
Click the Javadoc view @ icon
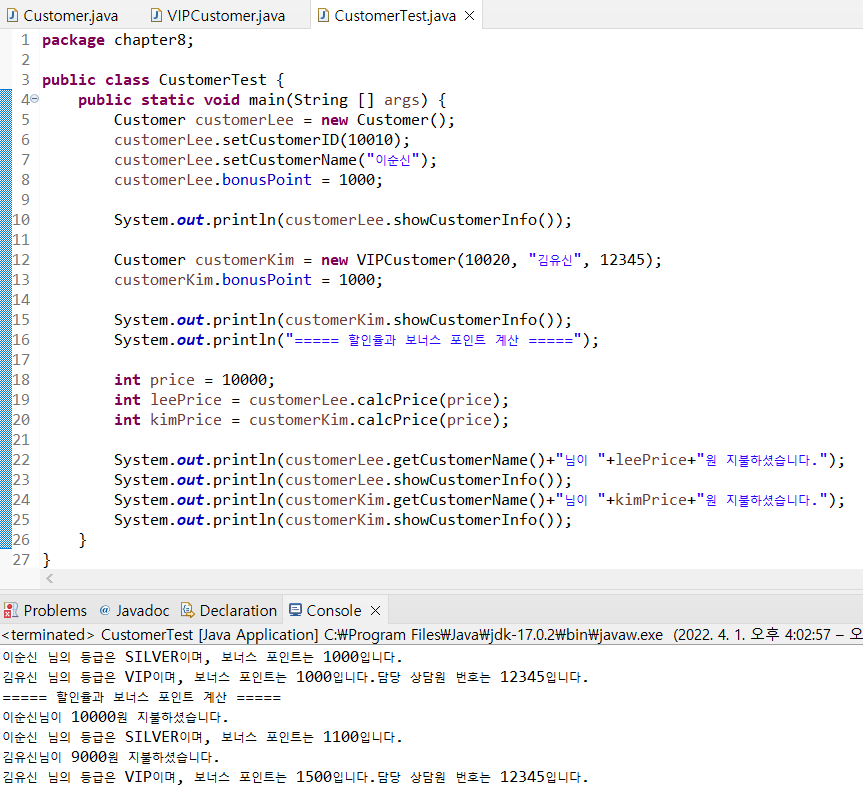point(105,610)
